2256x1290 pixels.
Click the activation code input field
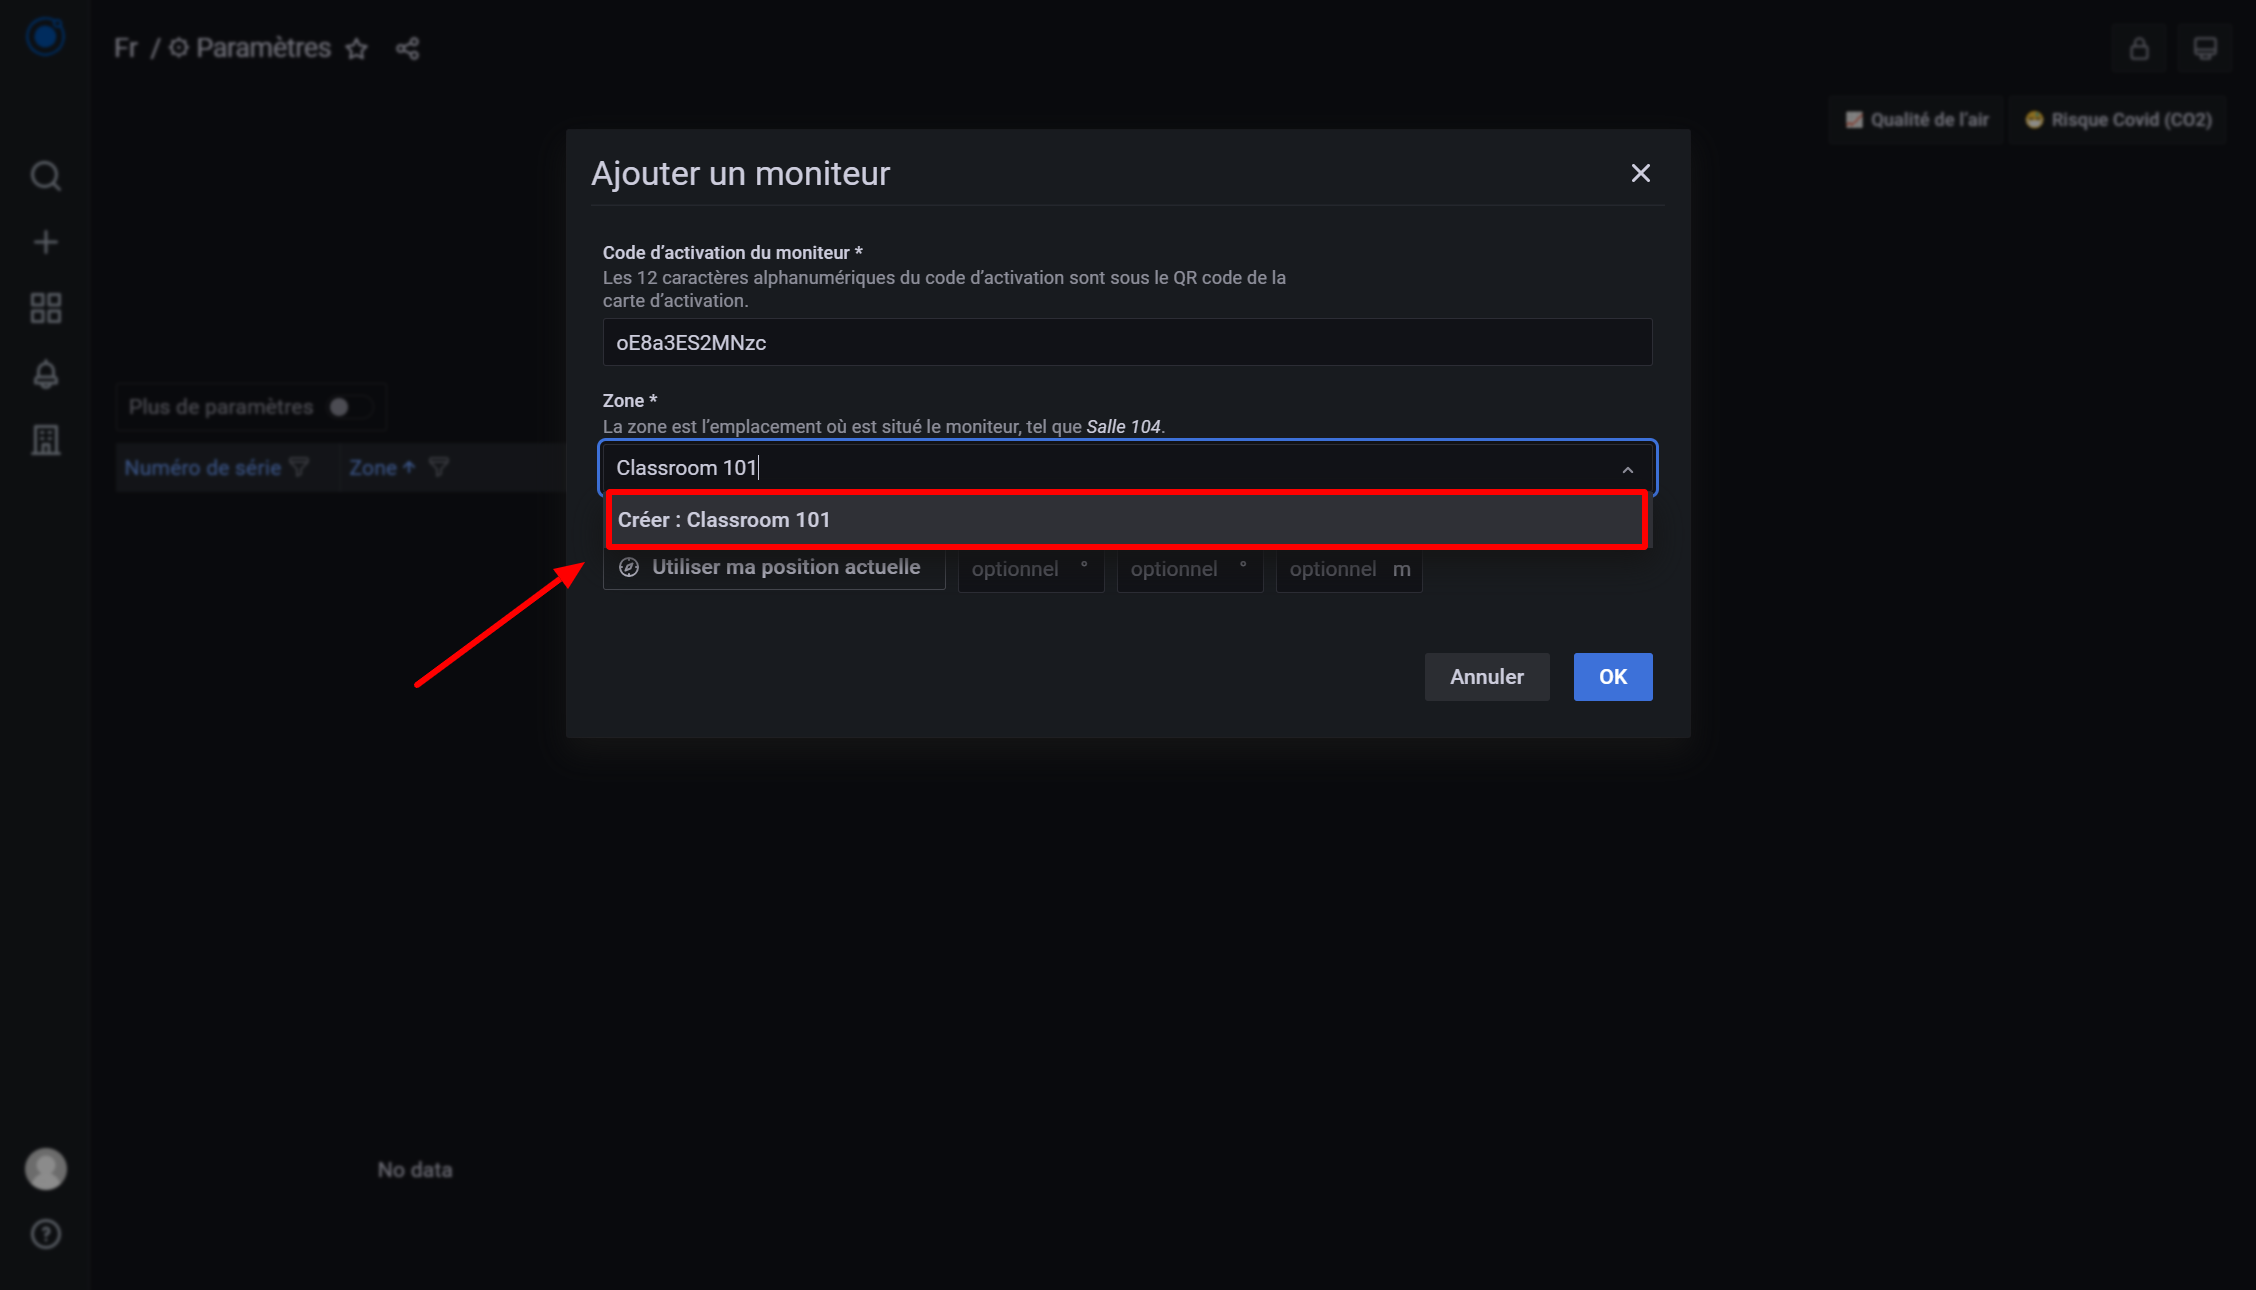pyautogui.click(x=1127, y=342)
